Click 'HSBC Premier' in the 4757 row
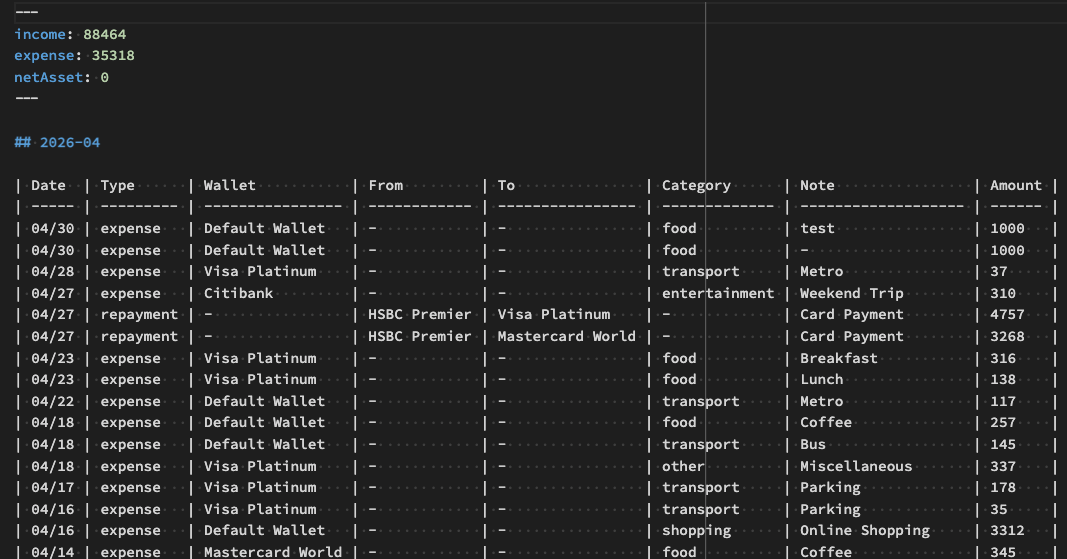The width and height of the screenshot is (1067, 559). 420,315
